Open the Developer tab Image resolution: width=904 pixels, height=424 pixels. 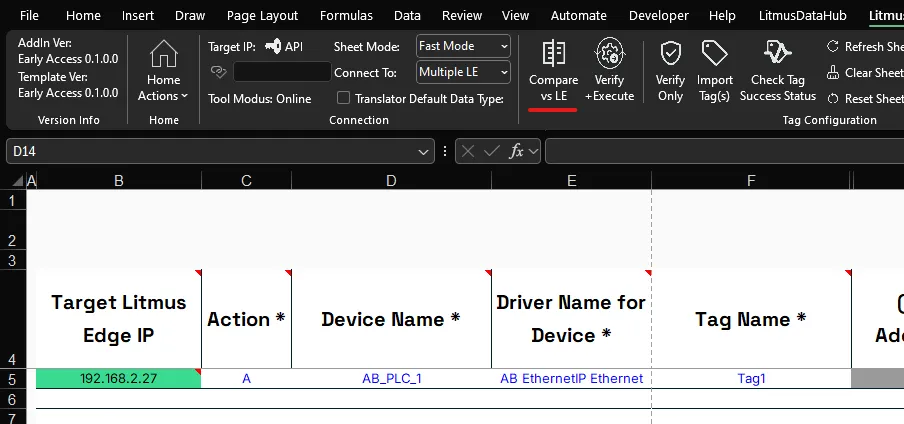659,16
